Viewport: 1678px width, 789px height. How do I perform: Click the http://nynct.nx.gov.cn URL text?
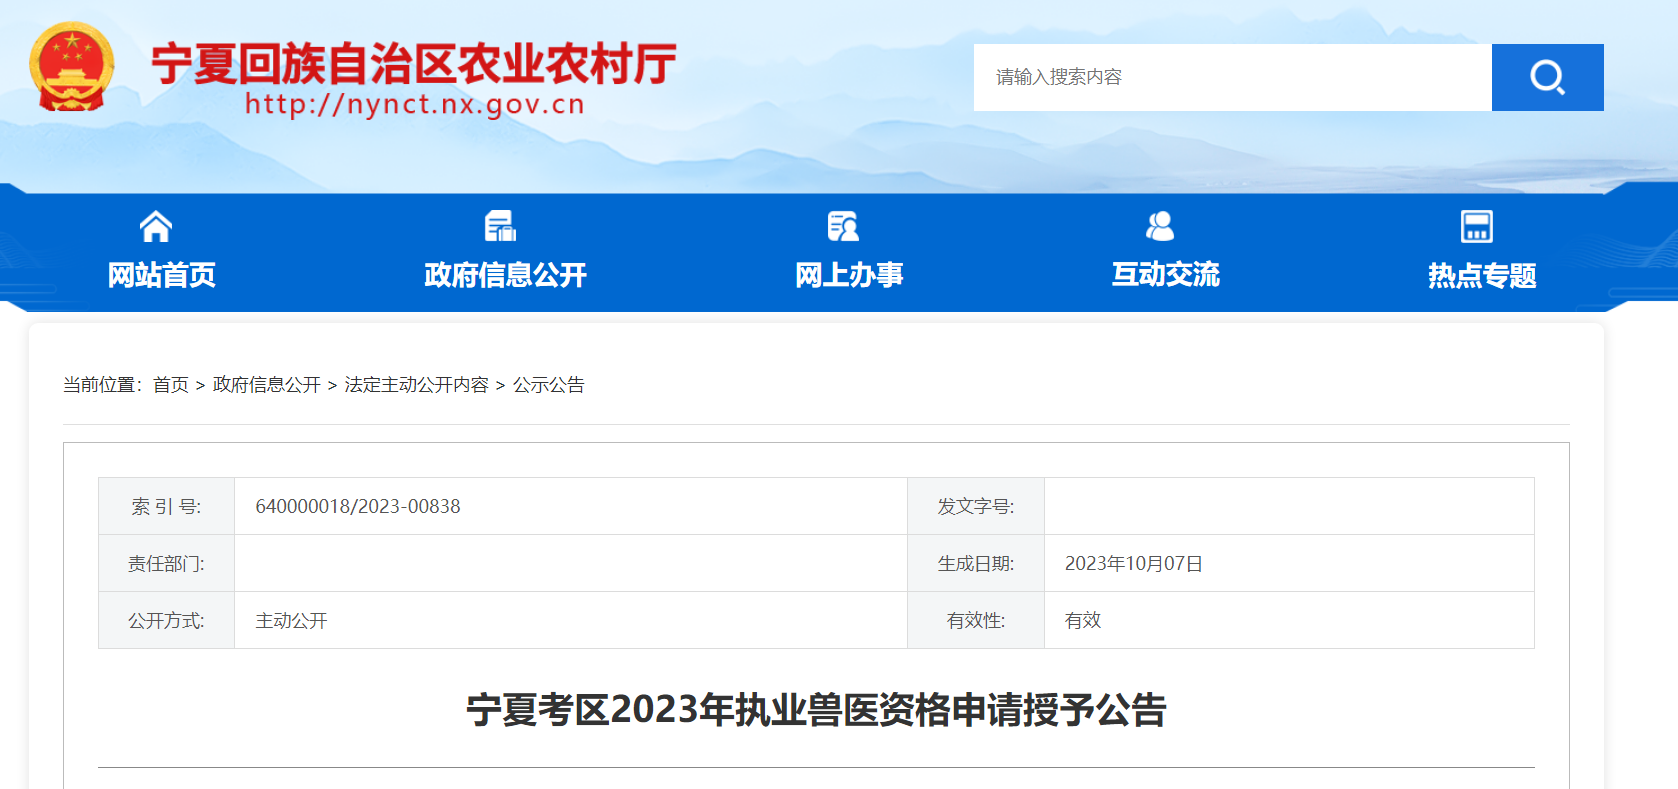(x=415, y=104)
